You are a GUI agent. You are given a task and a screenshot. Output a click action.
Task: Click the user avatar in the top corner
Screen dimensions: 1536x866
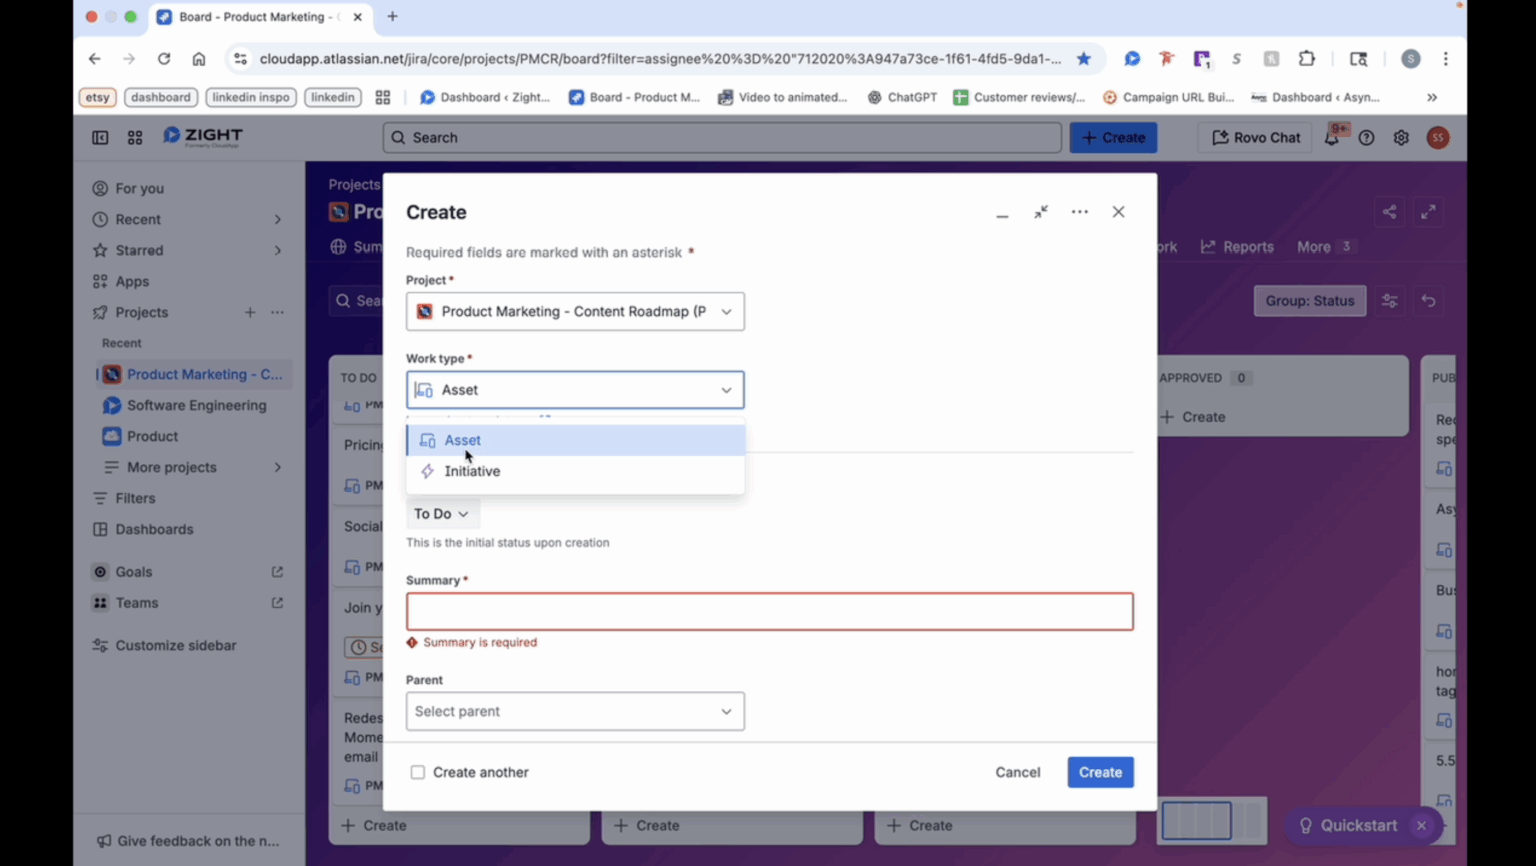[1437, 137]
